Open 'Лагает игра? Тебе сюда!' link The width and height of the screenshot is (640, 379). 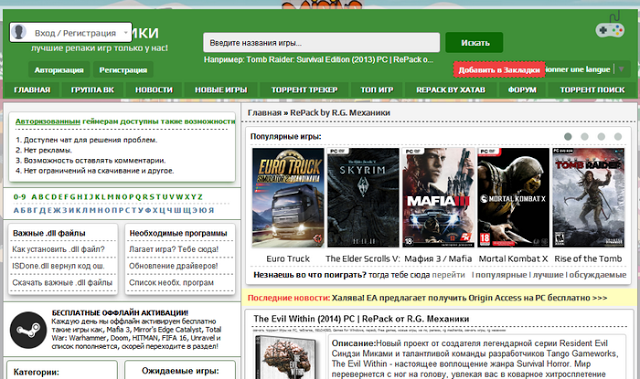(x=174, y=249)
